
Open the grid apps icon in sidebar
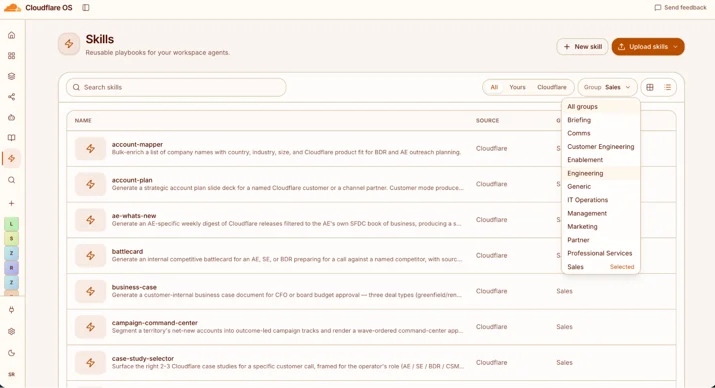[11, 56]
